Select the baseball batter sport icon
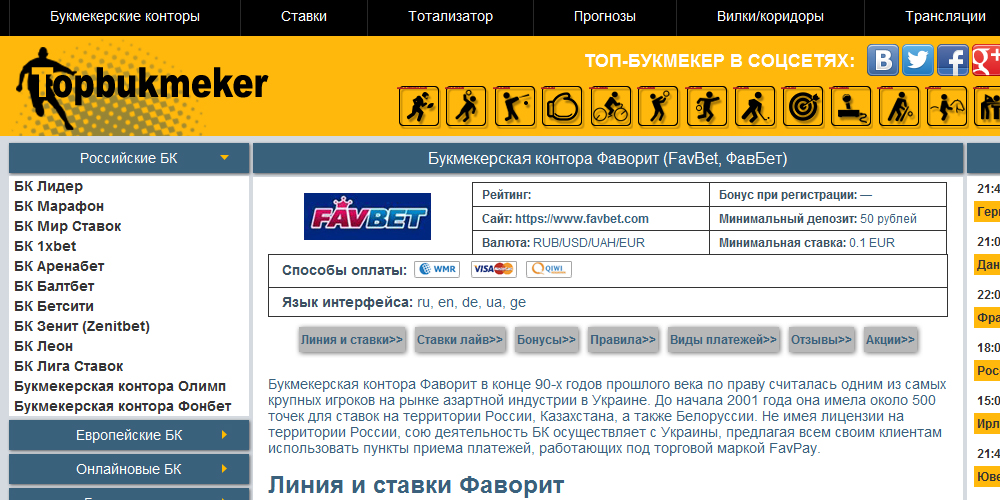The height and width of the screenshot is (500, 1000). pos(514,106)
